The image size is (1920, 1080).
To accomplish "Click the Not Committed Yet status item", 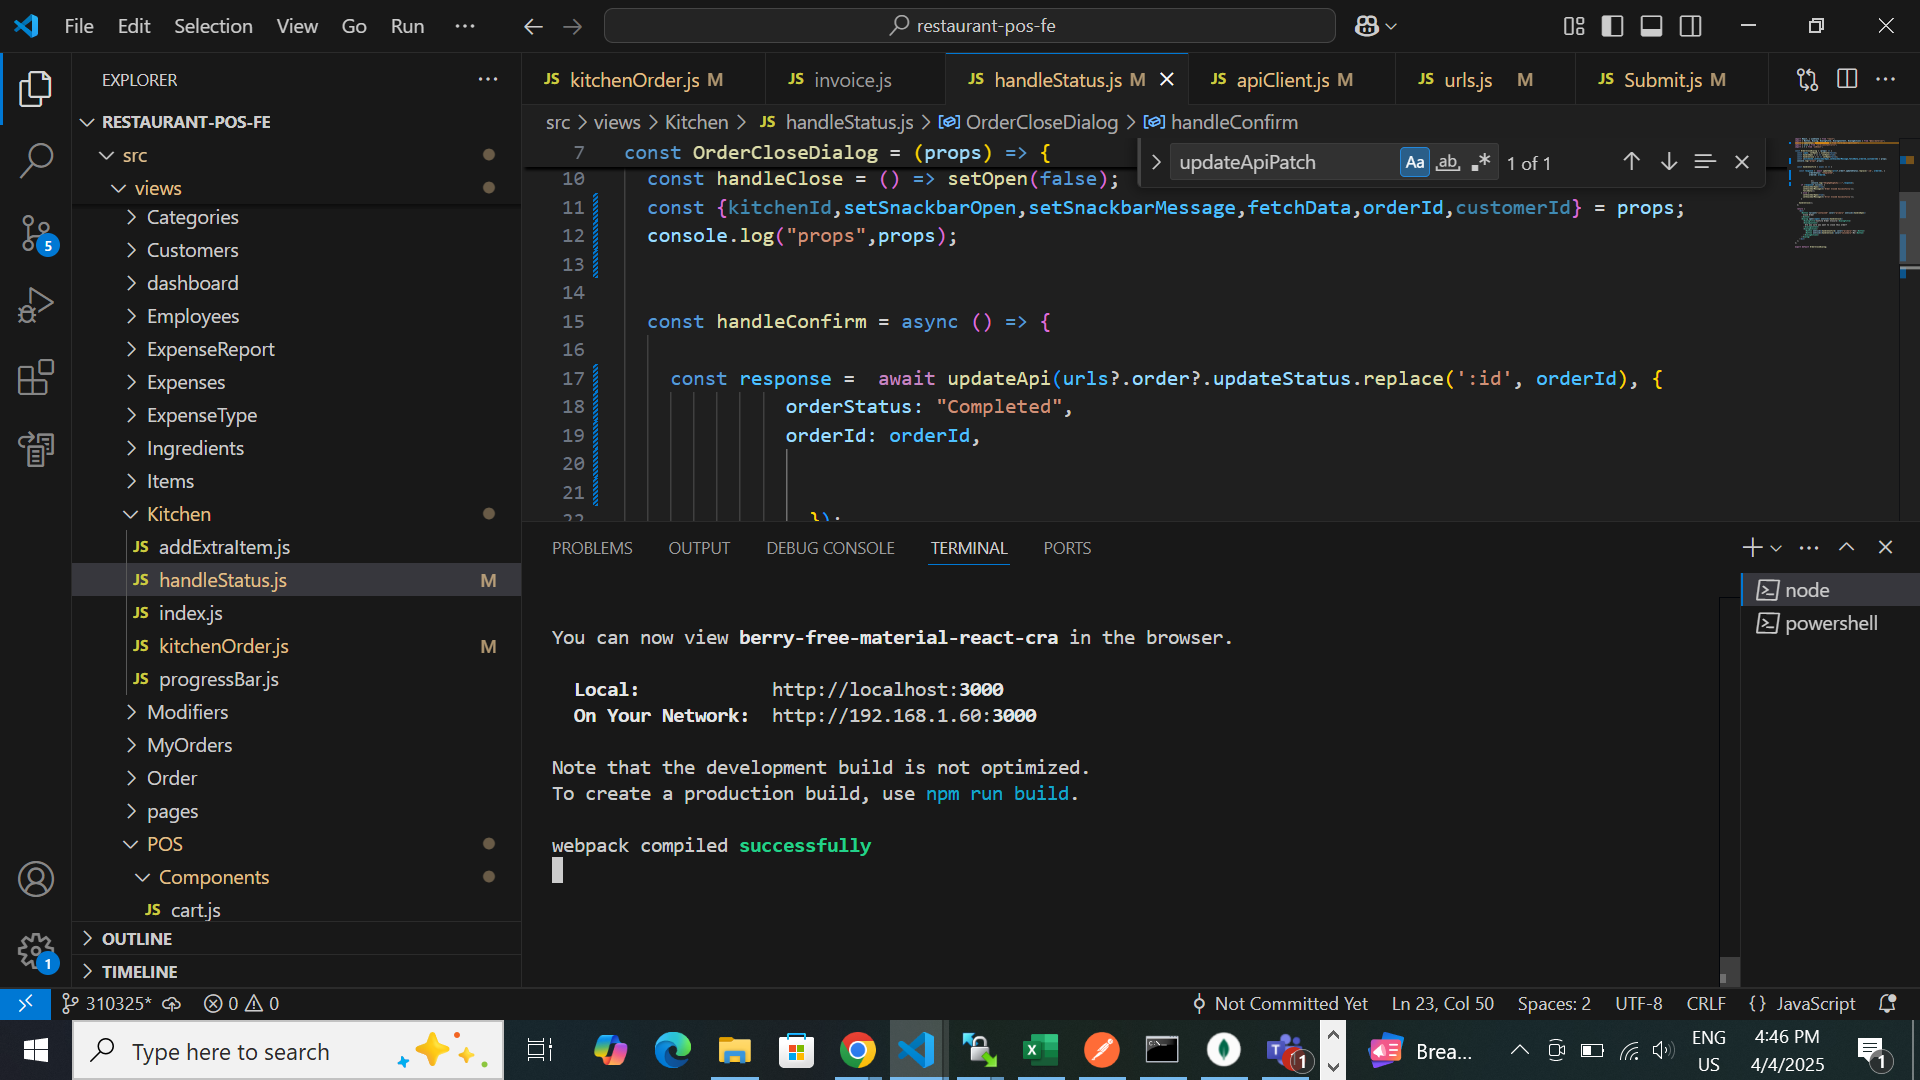I will pyautogui.click(x=1280, y=1003).
